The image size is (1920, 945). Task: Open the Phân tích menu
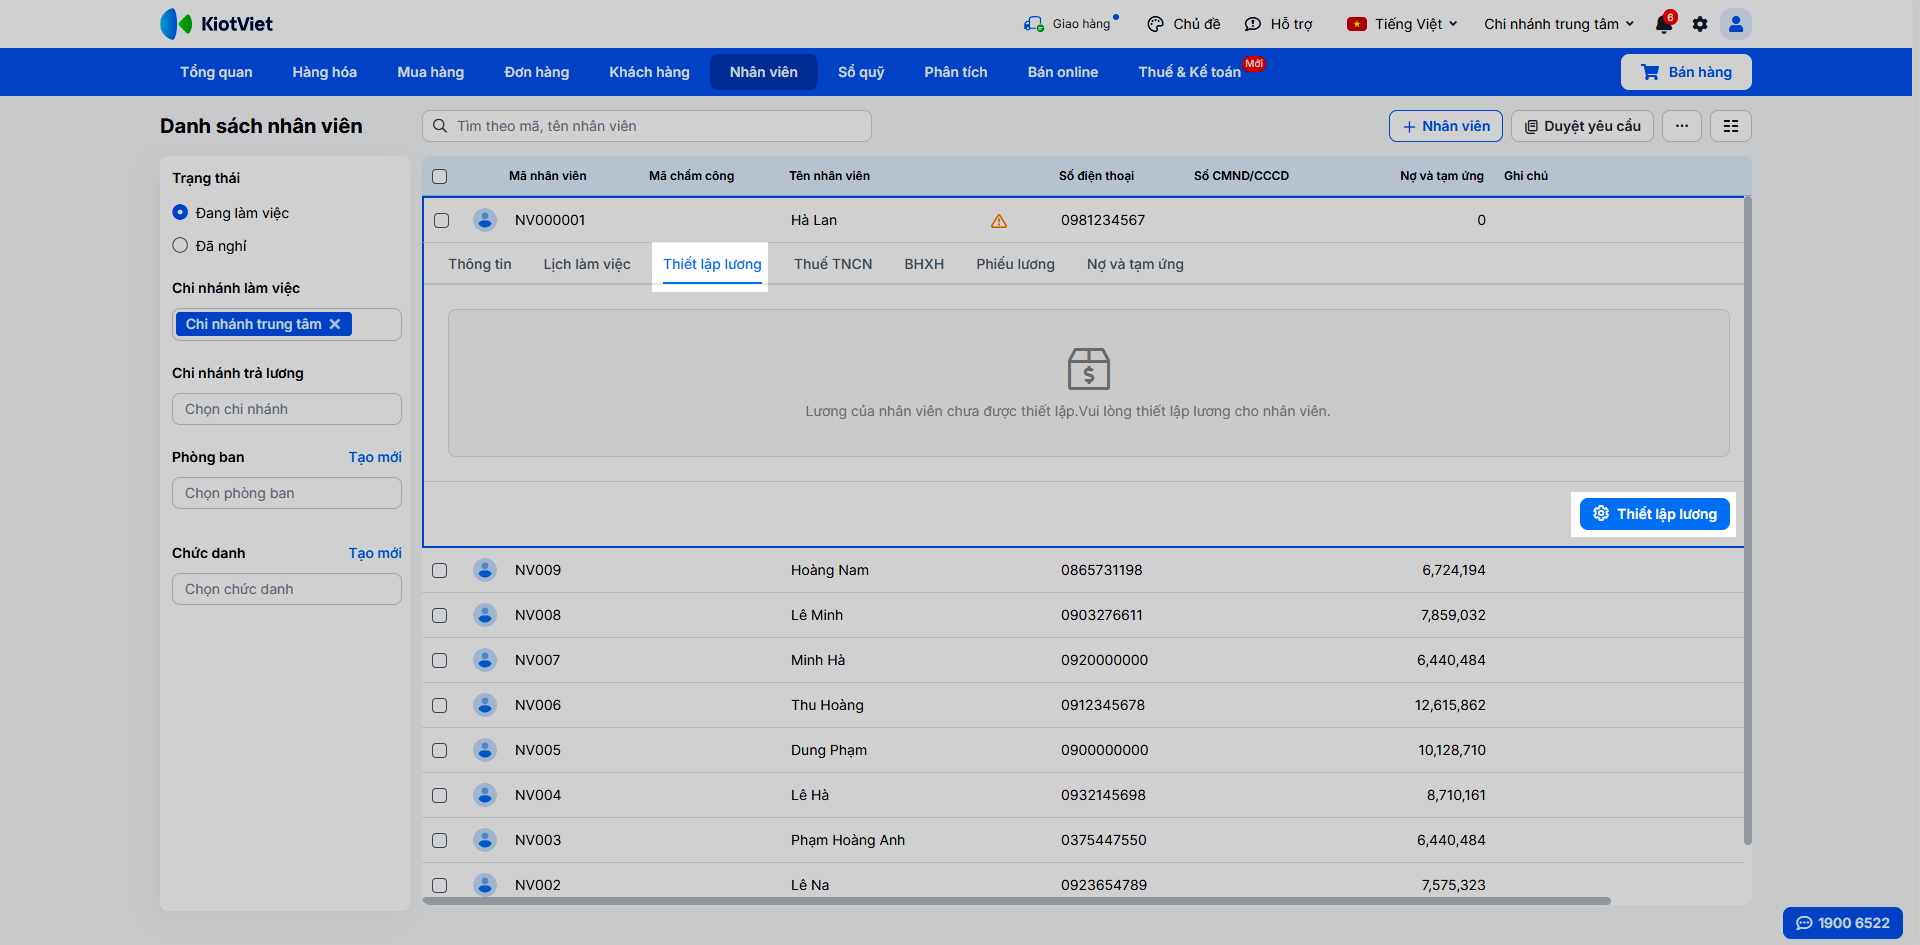(956, 72)
